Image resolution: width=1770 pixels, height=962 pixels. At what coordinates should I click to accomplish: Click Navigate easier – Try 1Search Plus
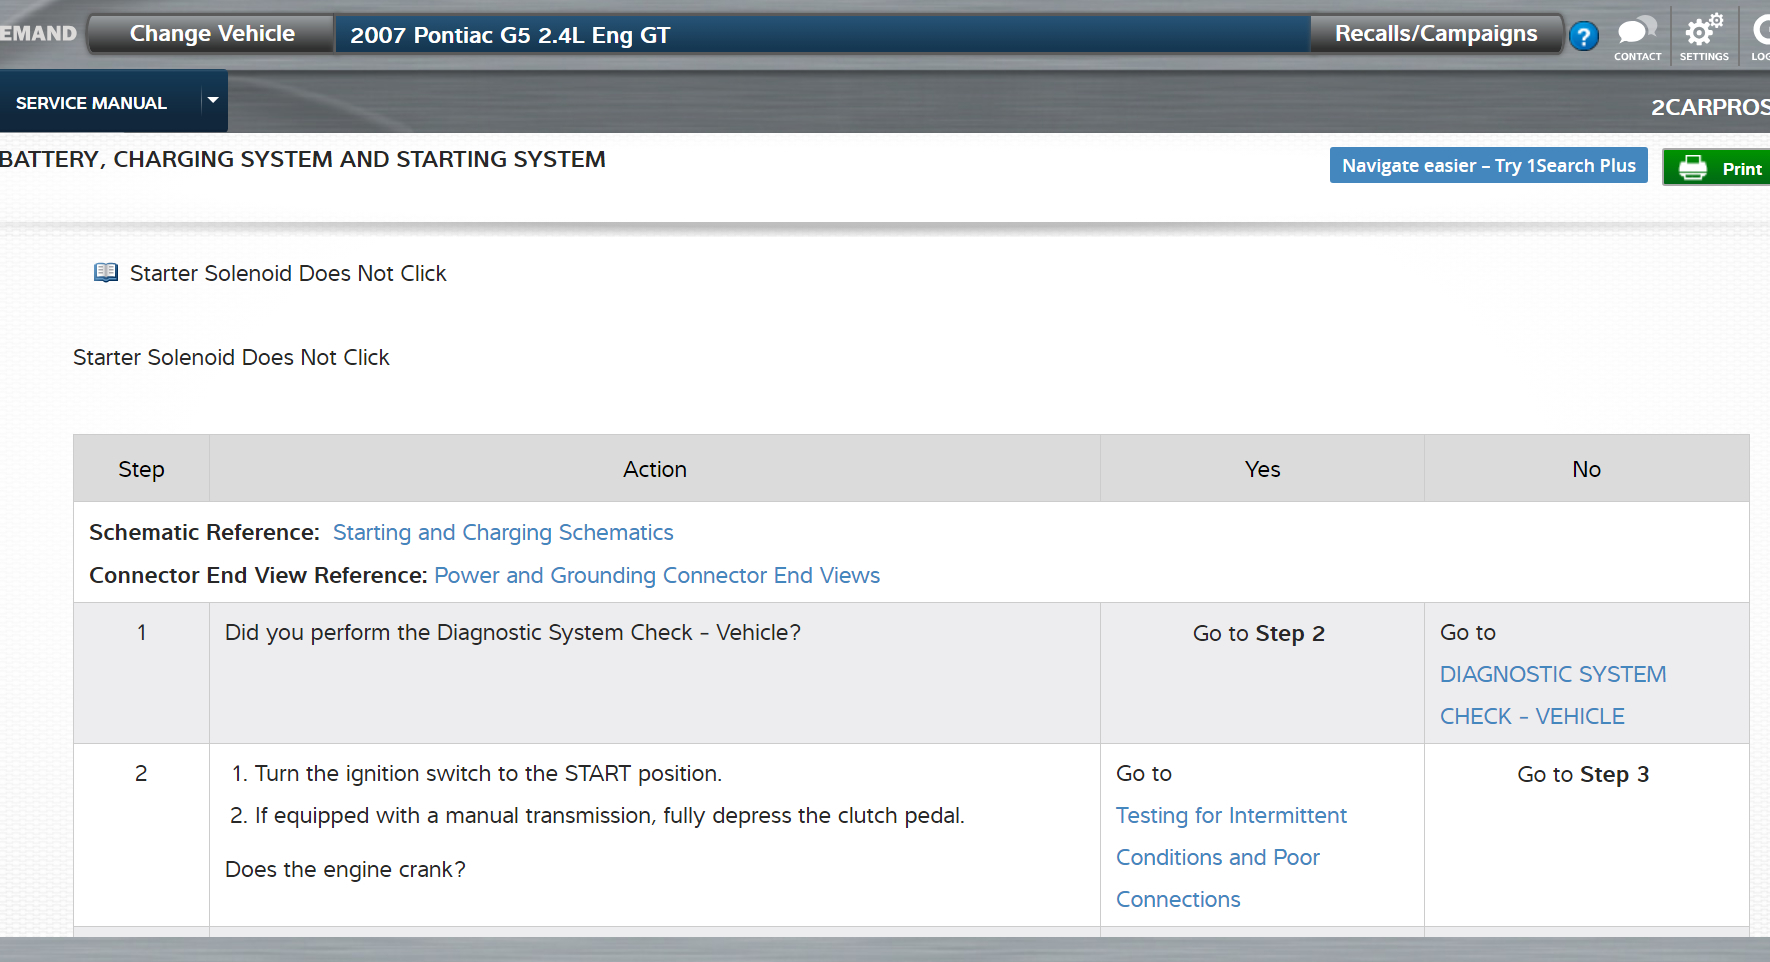tap(1488, 166)
